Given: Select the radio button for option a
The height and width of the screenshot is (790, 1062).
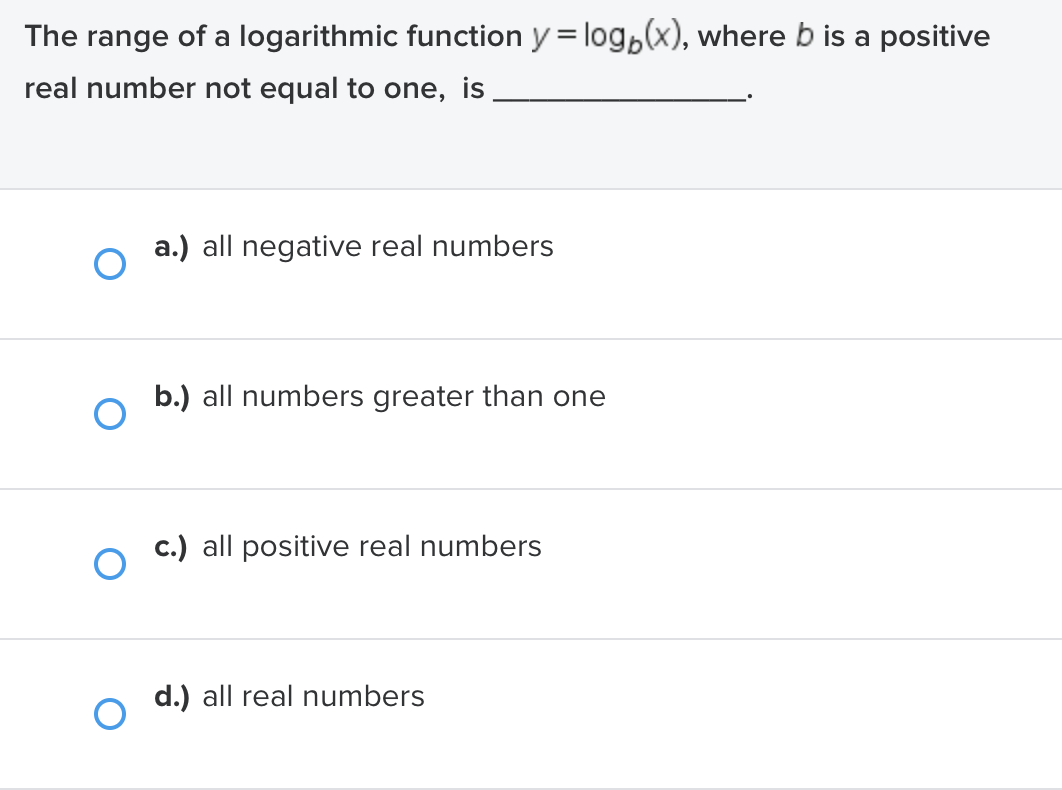Looking at the screenshot, I should [110, 264].
